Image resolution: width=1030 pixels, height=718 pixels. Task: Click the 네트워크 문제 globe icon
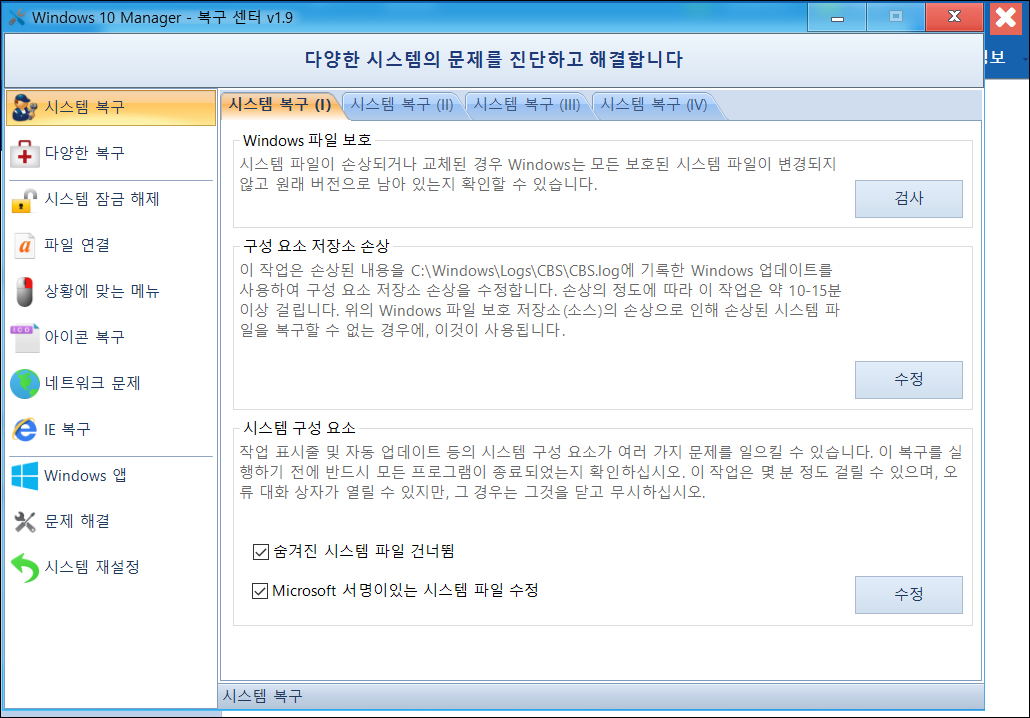pos(25,384)
